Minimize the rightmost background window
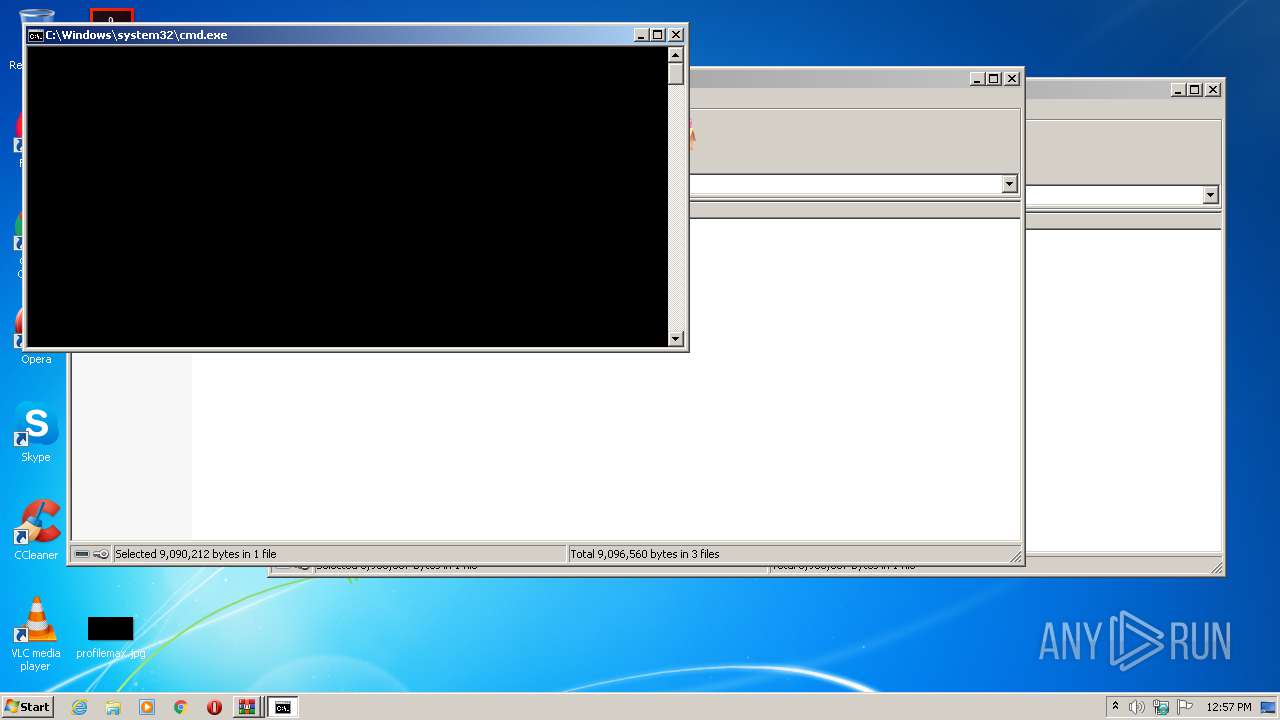Image resolution: width=1280 pixels, height=720 pixels. click(x=1178, y=90)
